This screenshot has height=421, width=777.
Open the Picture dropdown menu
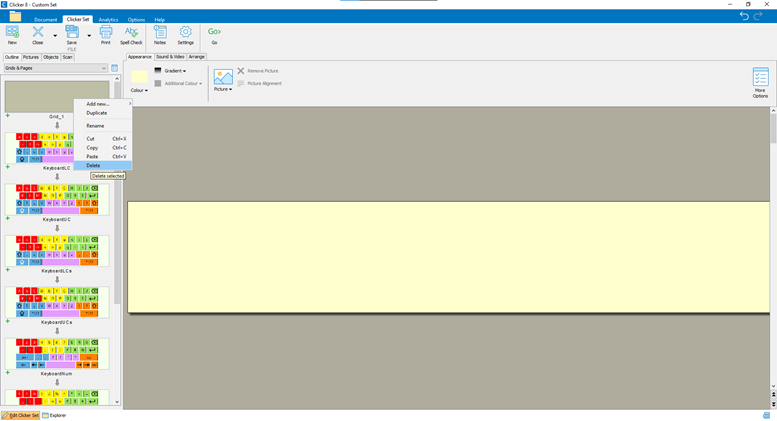click(223, 89)
